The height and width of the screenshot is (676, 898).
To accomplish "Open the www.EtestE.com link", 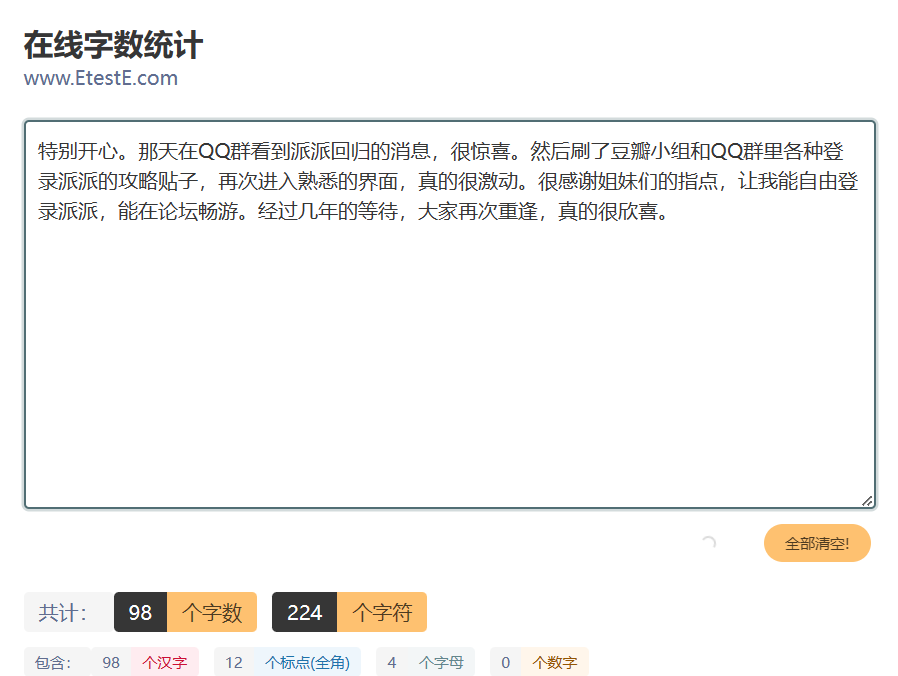I will pos(101,78).
